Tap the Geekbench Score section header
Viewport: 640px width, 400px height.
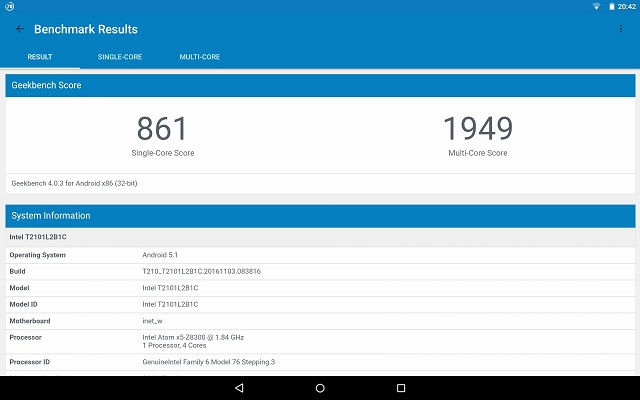[x=320, y=86]
